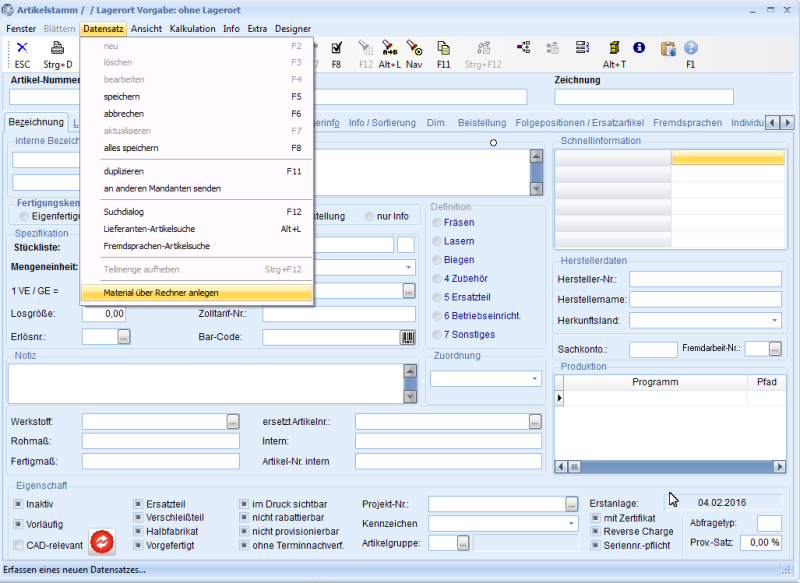Click the print icon labeled Strg+D
The height and width of the screenshot is (583, 800).
[x=58, y=48]
